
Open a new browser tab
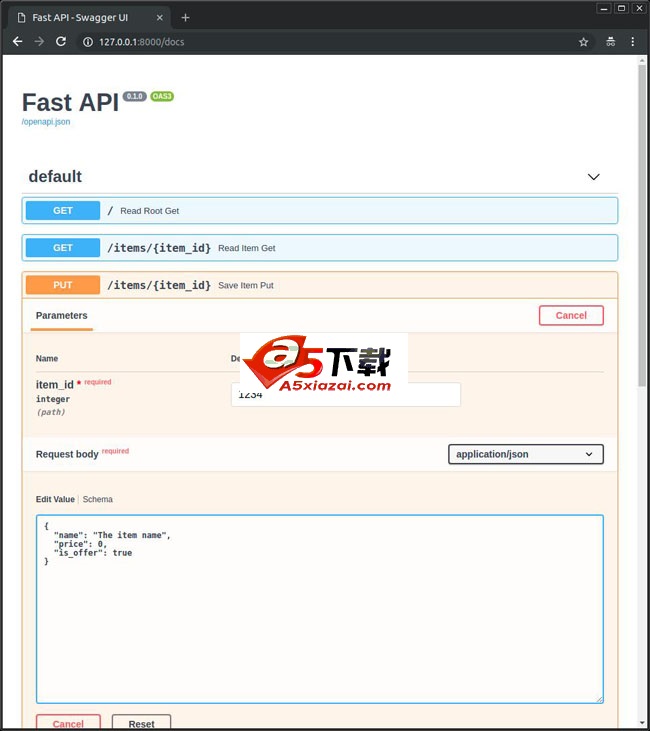[x=185, y=18]
